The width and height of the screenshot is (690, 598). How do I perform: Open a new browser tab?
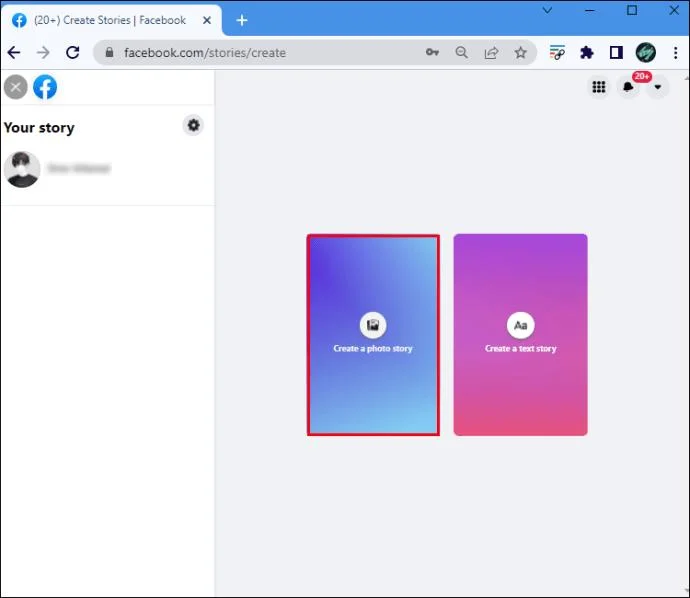(x=242, y=20)
